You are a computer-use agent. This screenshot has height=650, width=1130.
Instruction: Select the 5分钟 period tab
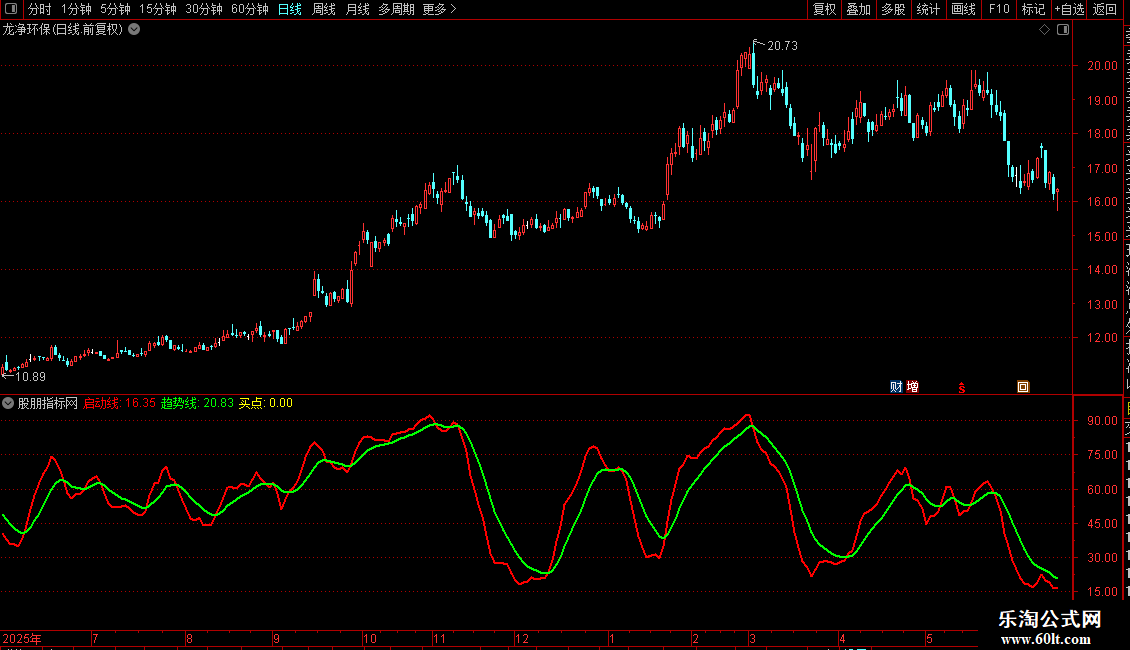[x=115, y=9]
